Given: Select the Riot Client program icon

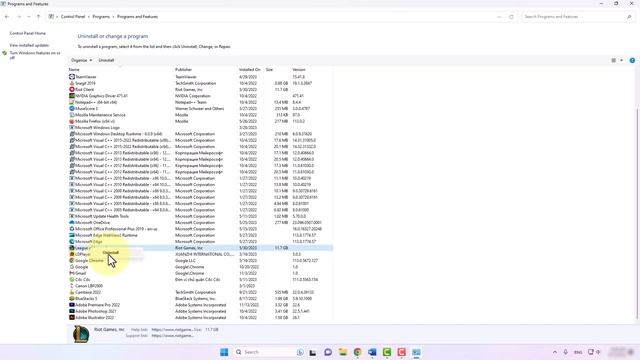Looking at the screenshot, I should (x=72, y=89).
